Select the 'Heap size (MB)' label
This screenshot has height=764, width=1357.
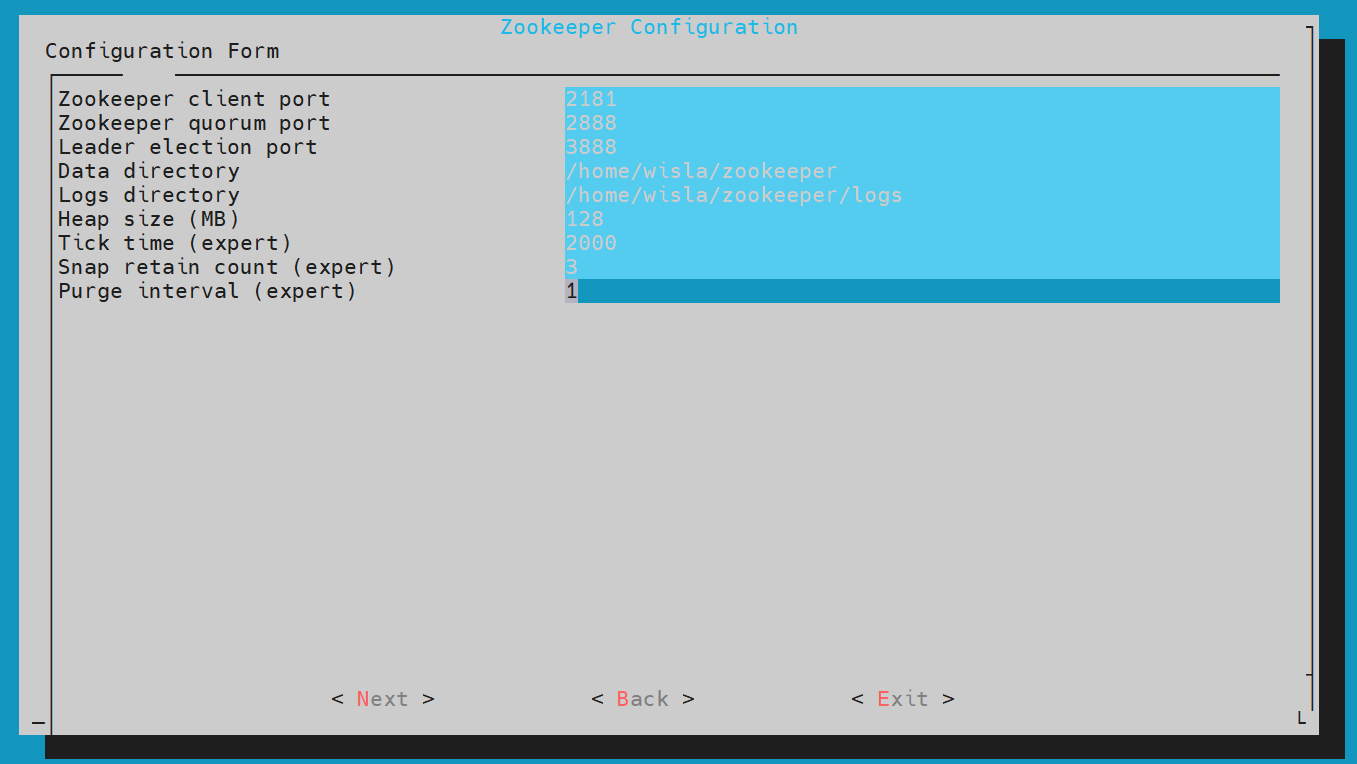pos(149,219)
